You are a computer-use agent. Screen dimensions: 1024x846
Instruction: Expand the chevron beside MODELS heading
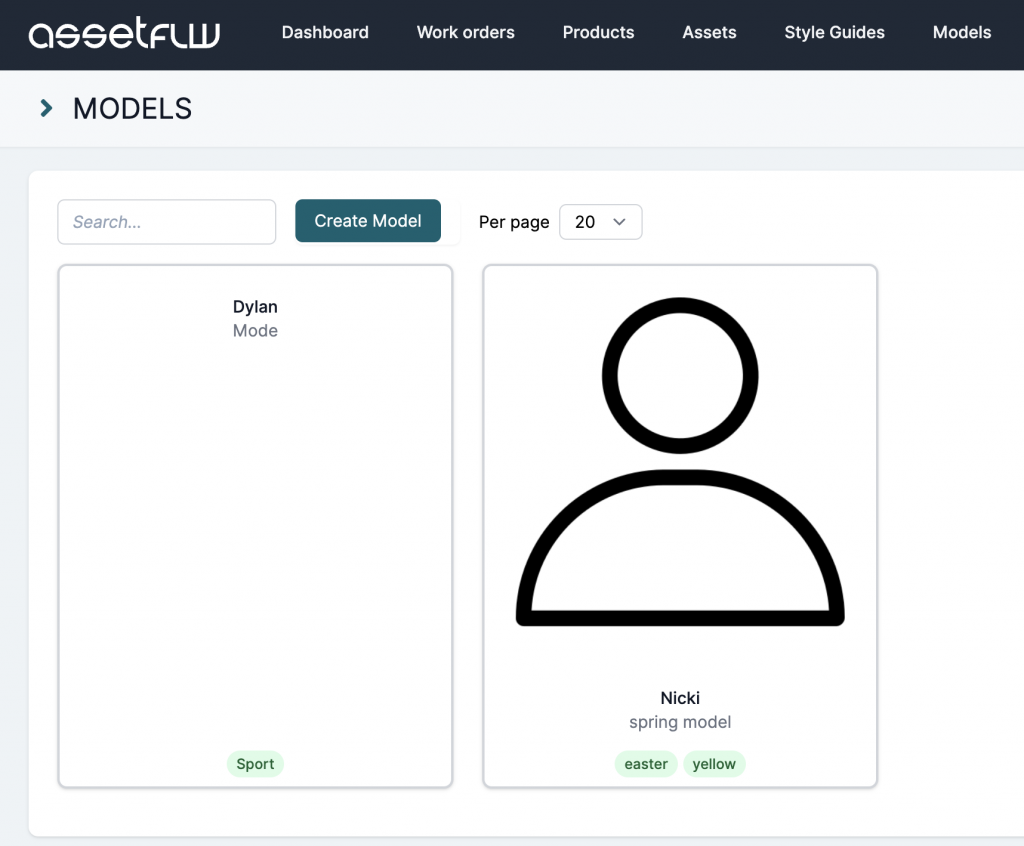pyautogui.click(x=46, y=108)
